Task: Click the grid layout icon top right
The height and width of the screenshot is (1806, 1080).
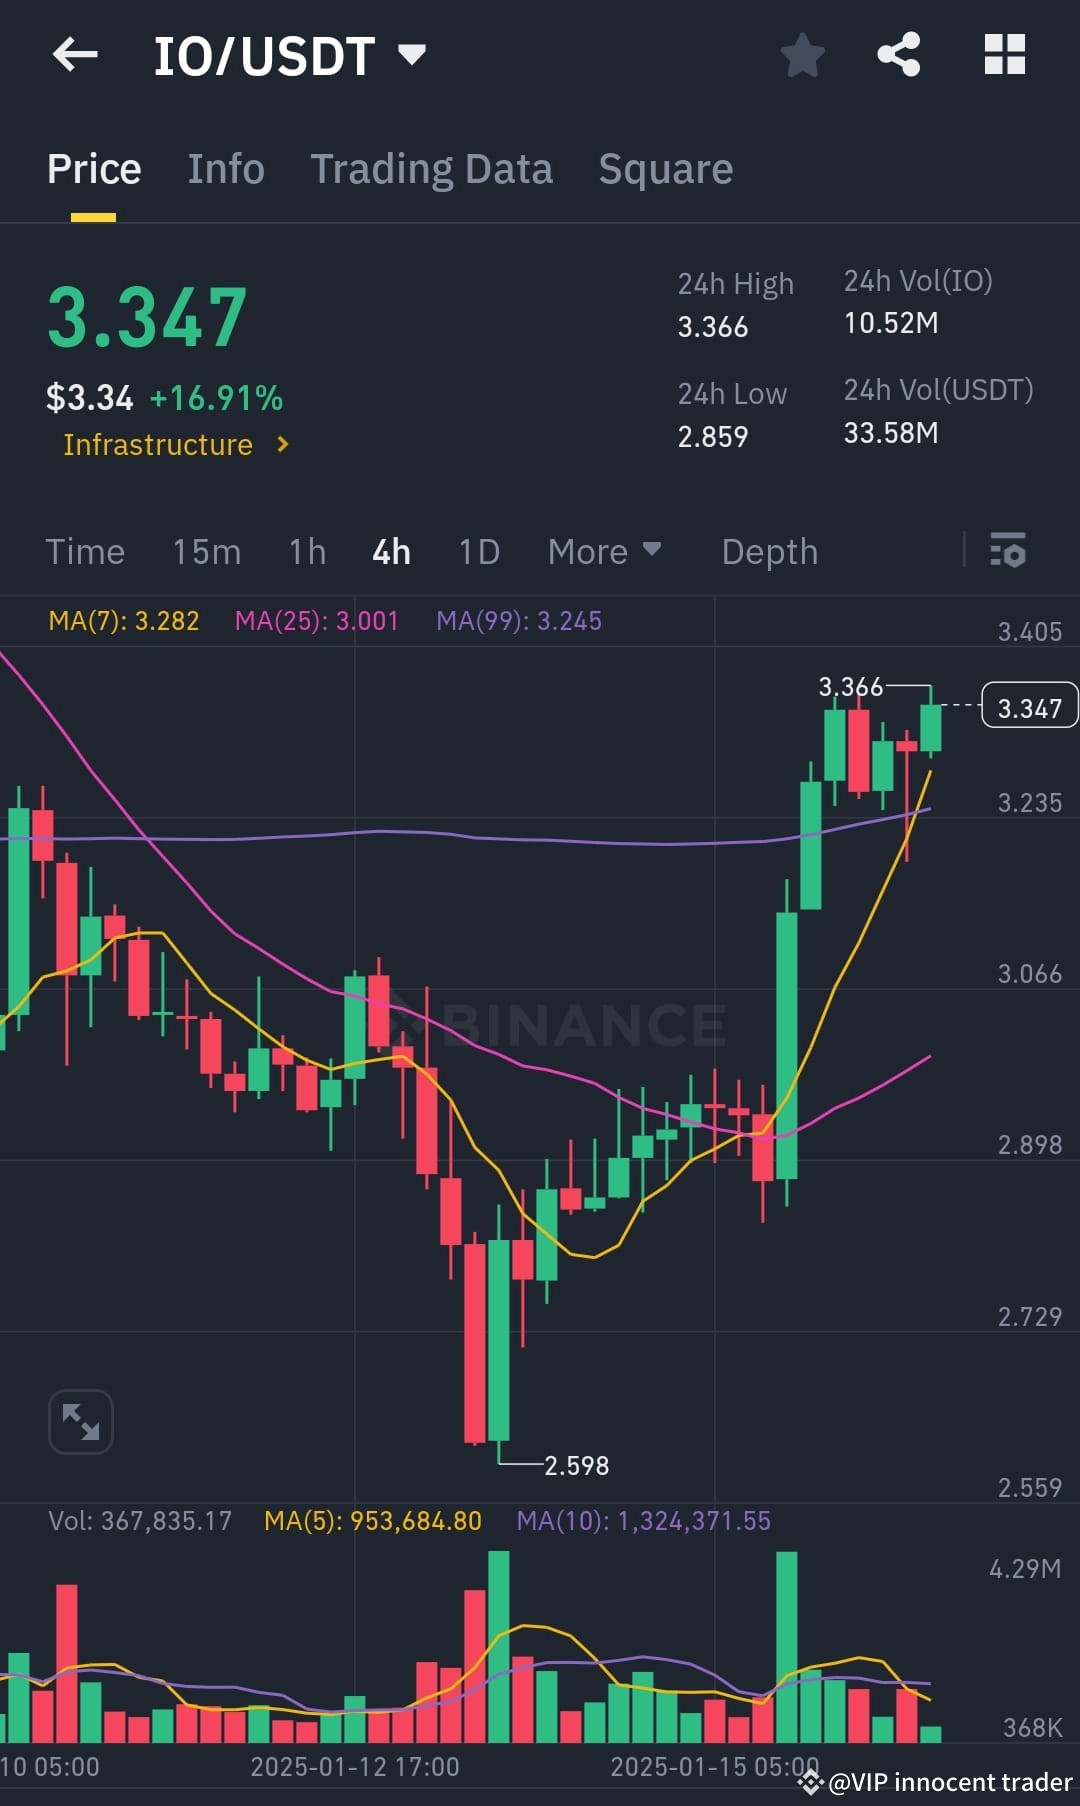Action: 1004,55
